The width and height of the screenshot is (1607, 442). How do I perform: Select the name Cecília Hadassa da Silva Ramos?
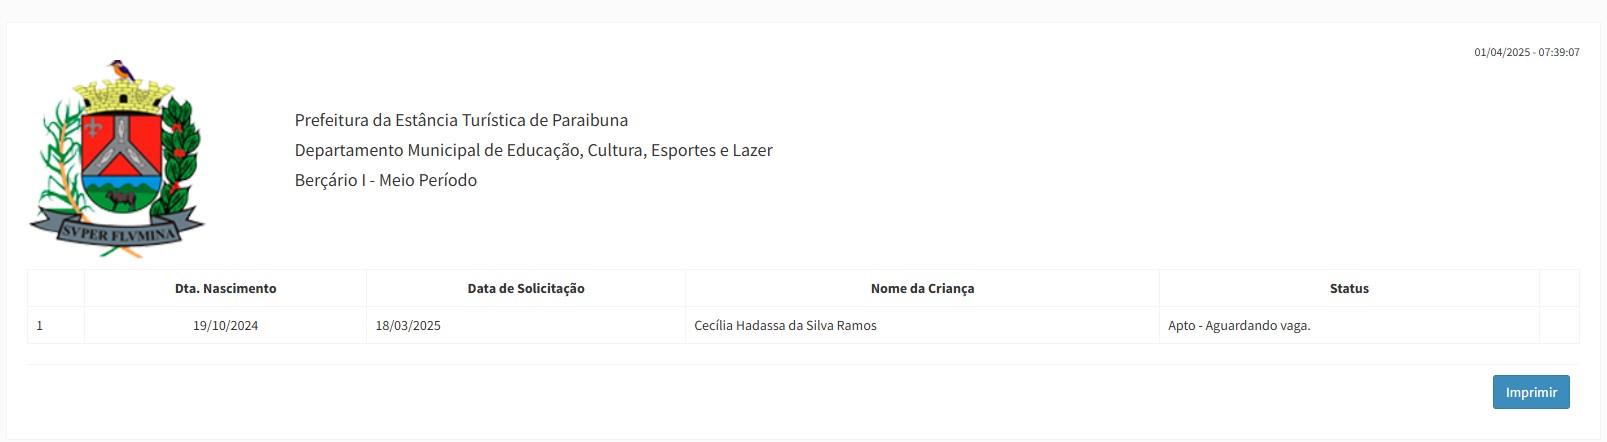point(785,325)
